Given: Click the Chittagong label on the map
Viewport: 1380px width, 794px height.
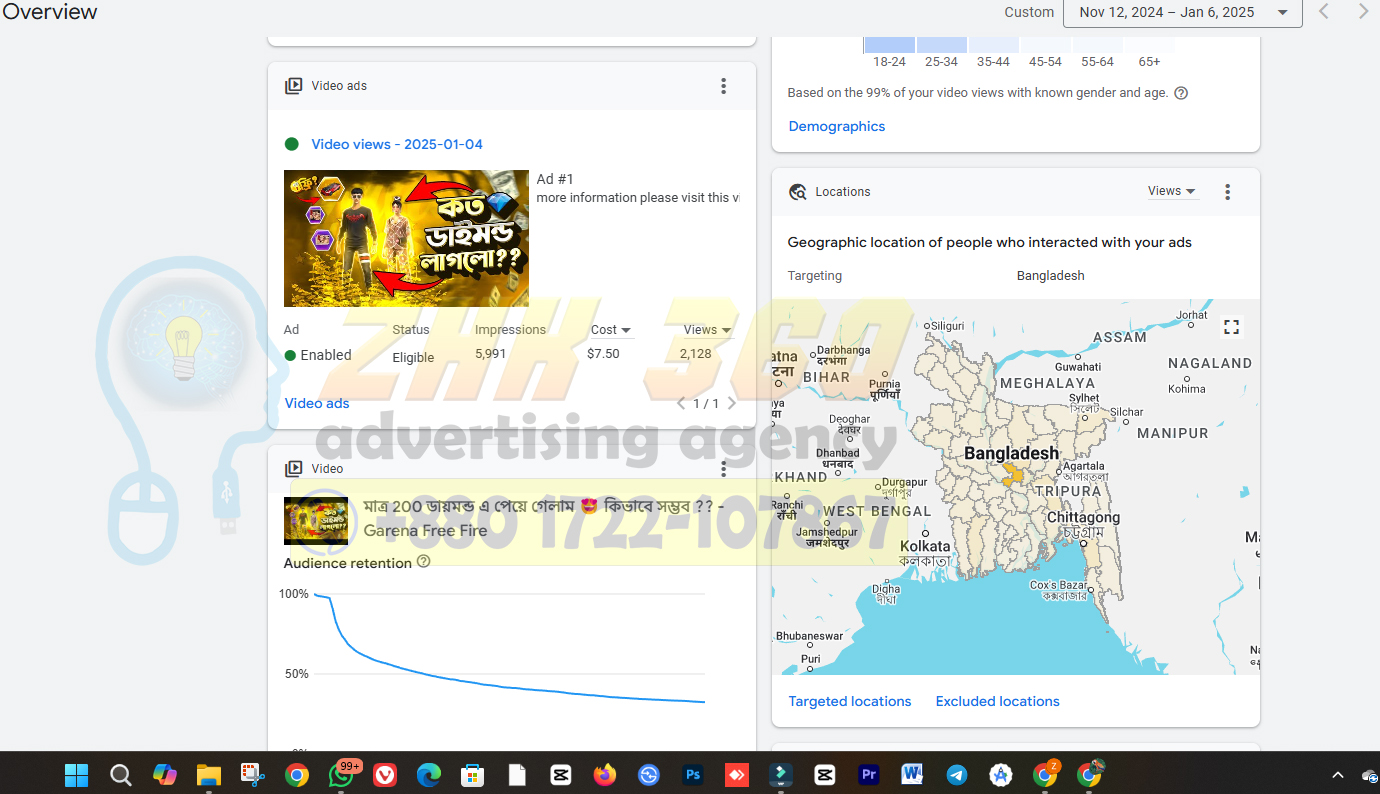Looking at the screenshot, I should tap(1083, 518).
